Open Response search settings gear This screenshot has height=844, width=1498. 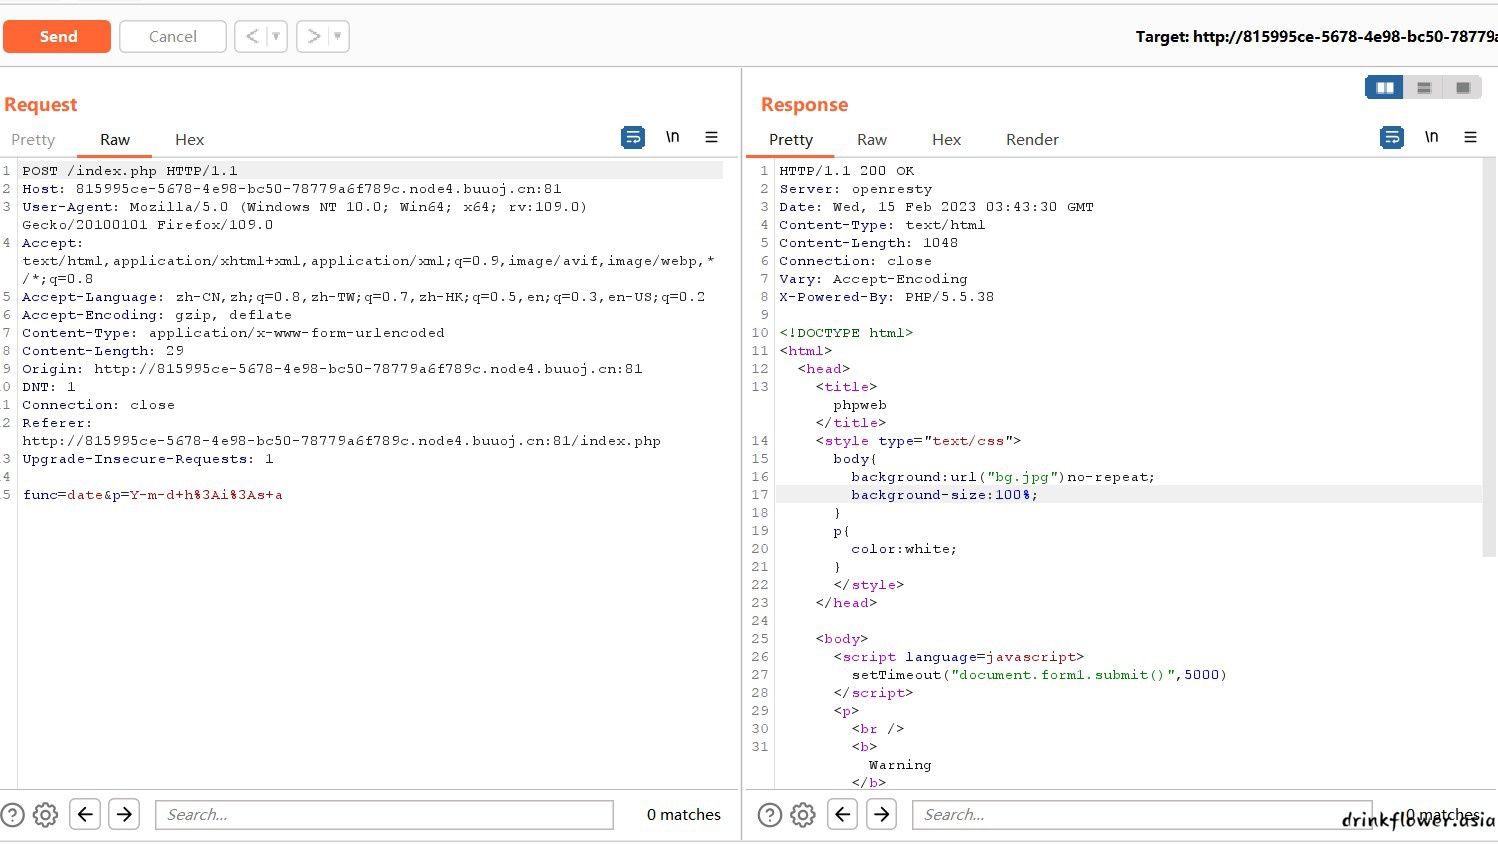coord(803,815)
